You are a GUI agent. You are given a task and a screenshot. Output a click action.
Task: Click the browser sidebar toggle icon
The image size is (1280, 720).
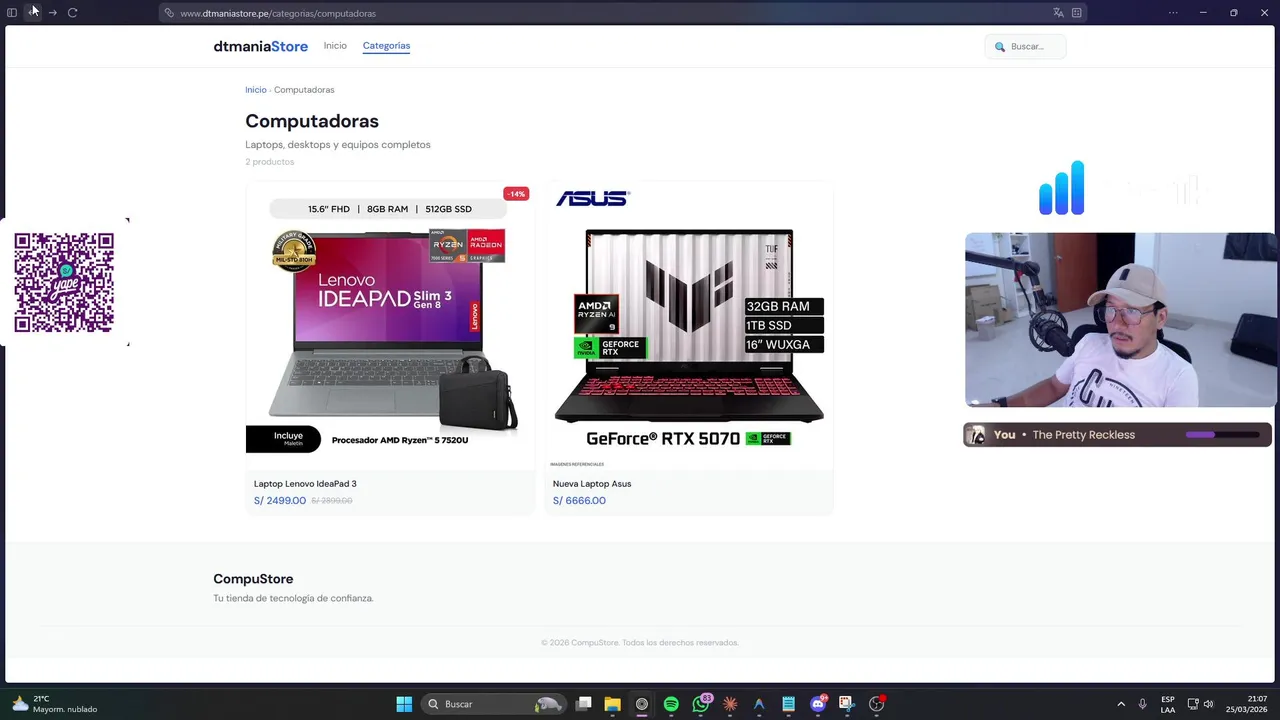point(12,13)
